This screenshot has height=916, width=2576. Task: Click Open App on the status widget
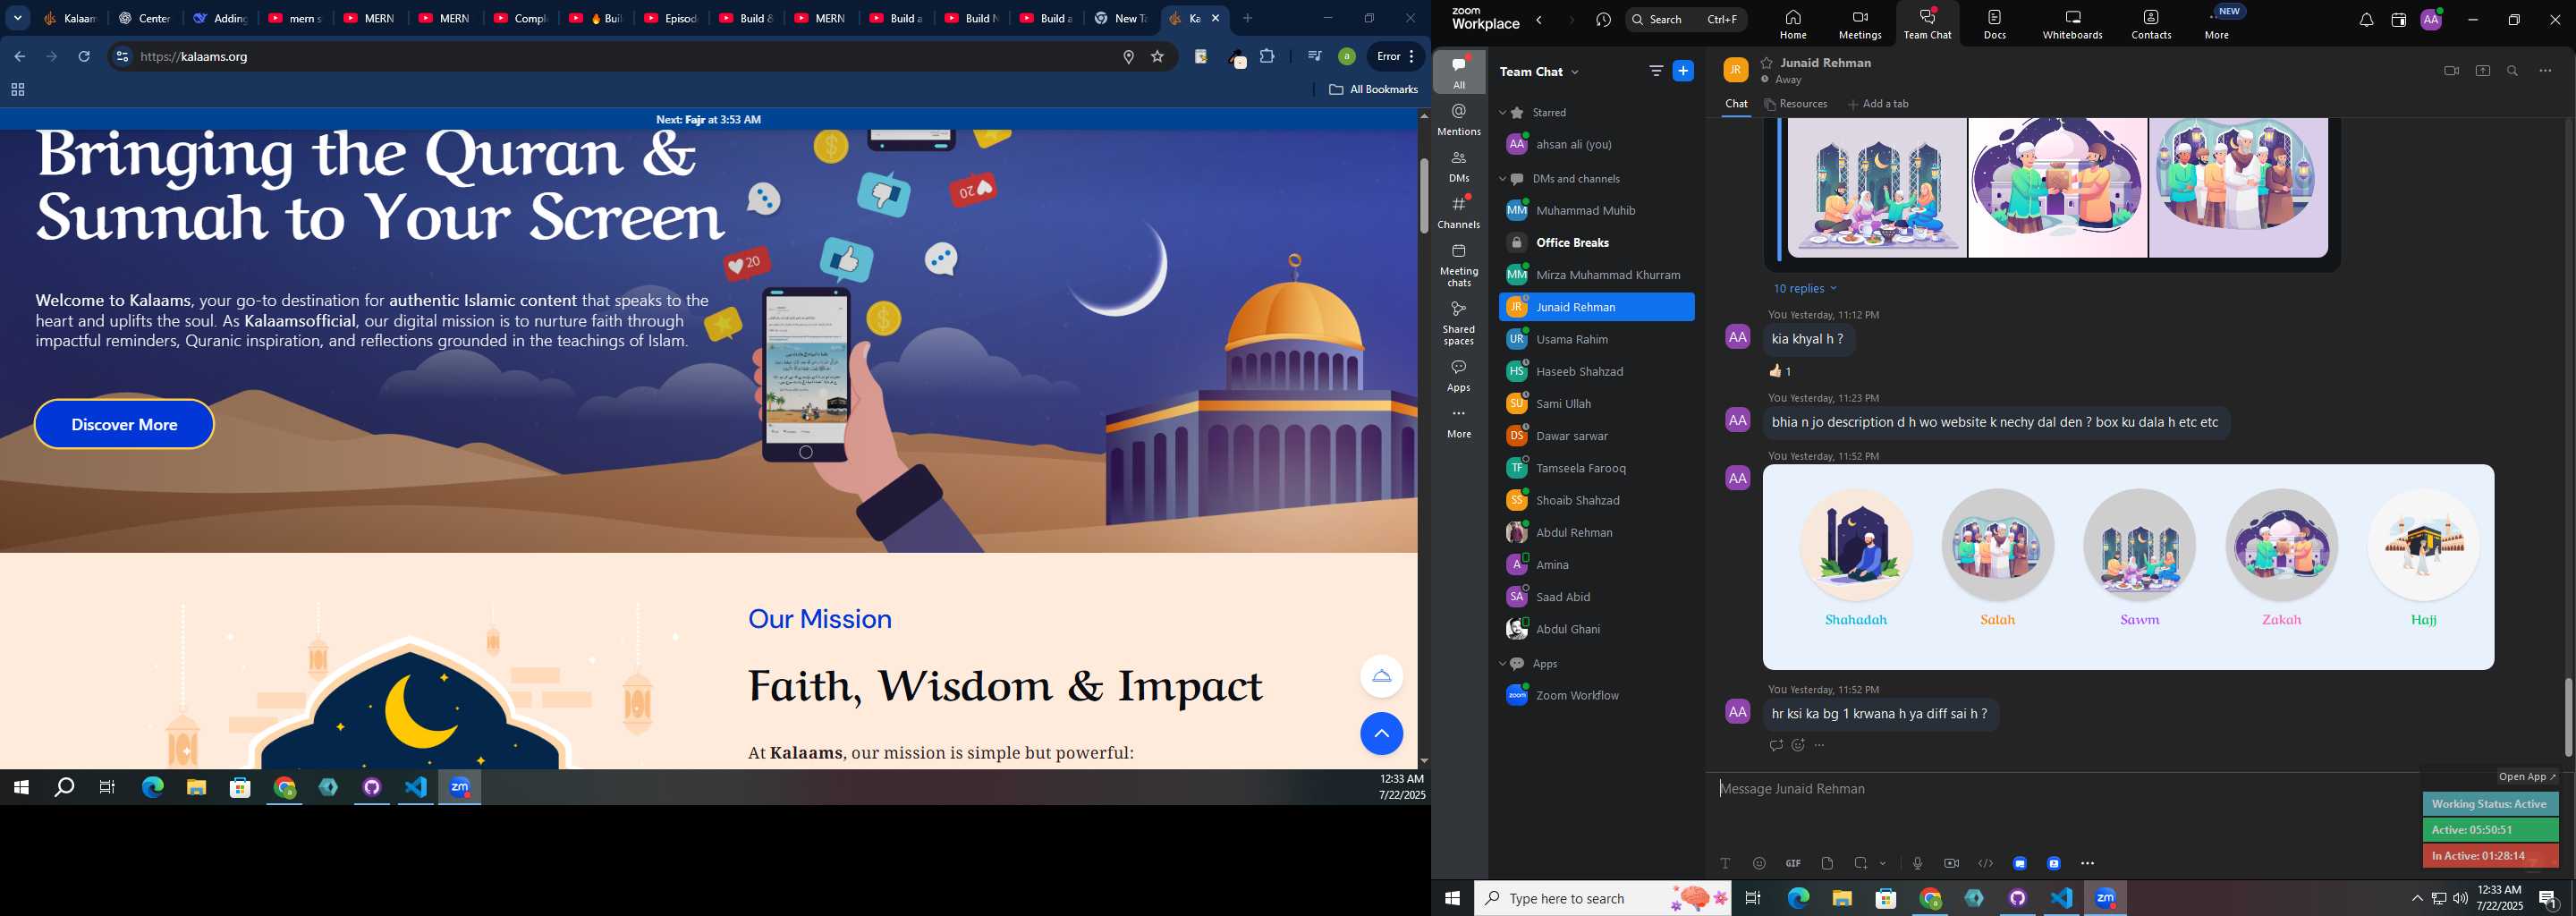pos(2526,777)
